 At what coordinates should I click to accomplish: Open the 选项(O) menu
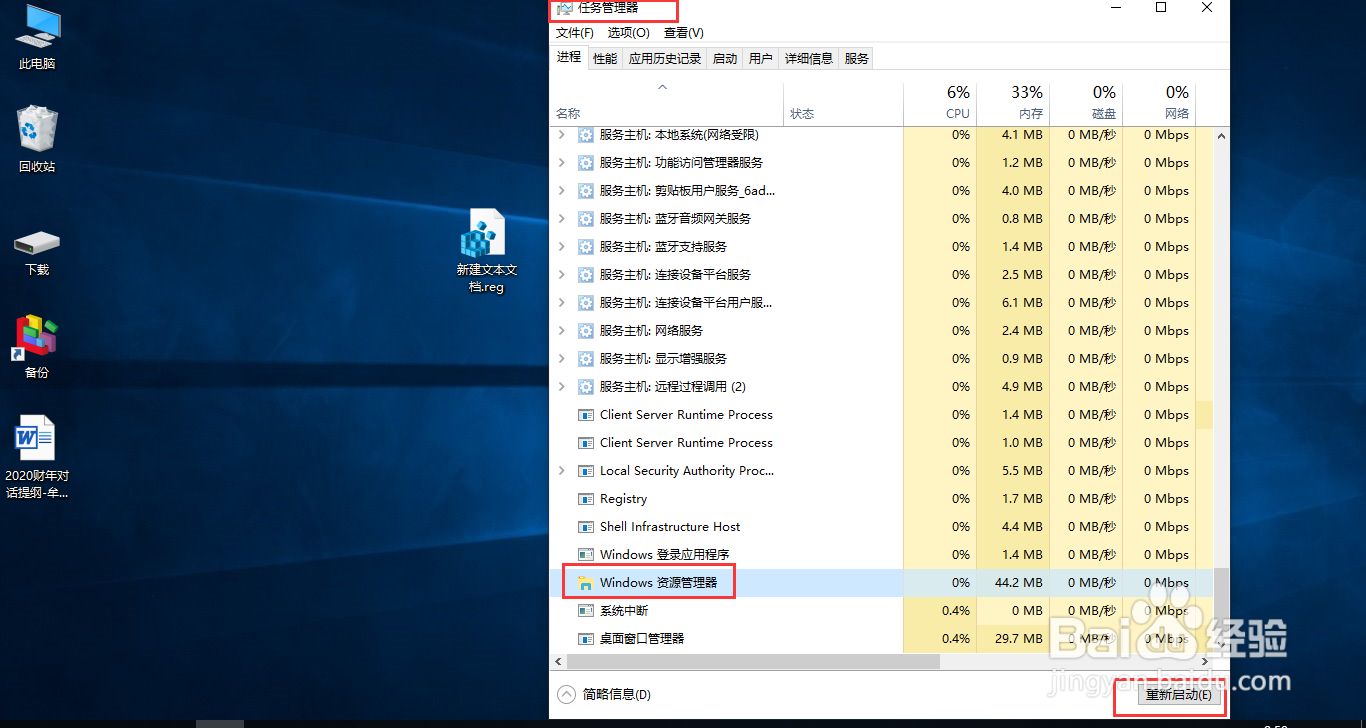629,33
